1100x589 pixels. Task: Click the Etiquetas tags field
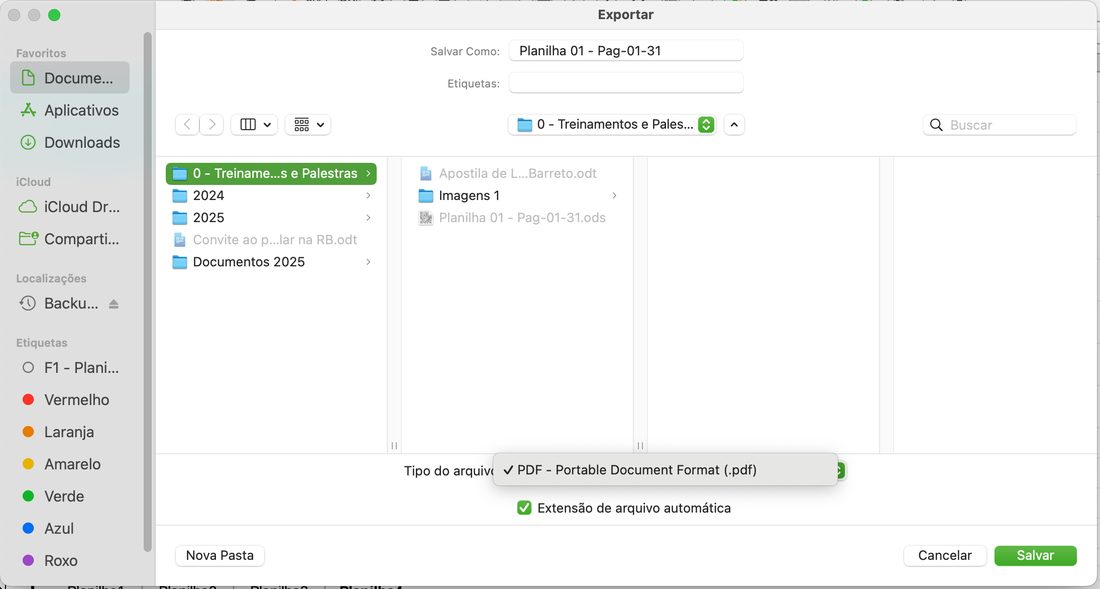click(x=626, y=83)
